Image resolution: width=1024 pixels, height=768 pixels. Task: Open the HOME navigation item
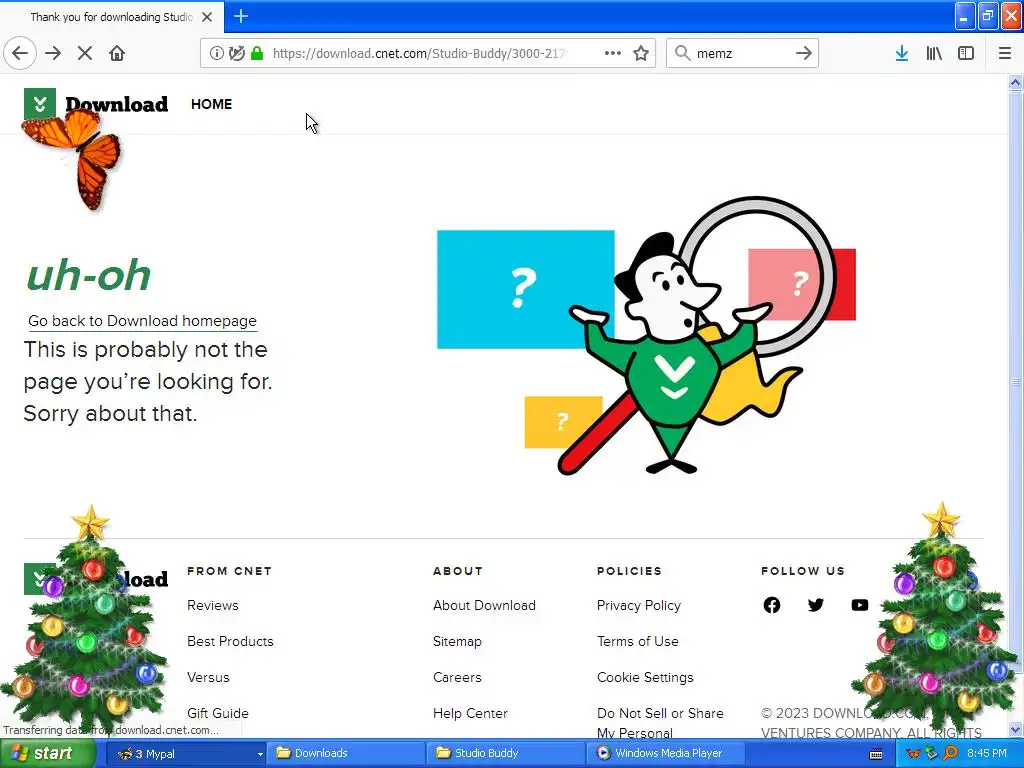pyautogui.click(x=212, y=104)
